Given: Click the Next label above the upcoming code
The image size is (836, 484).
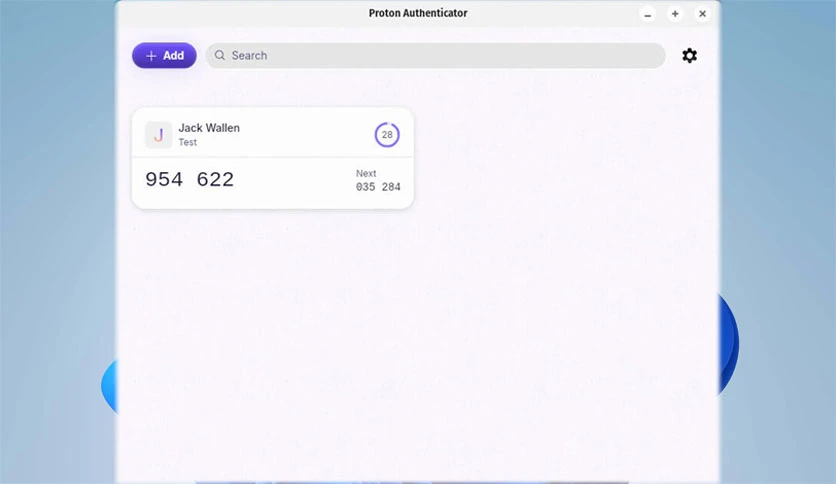Looking at the screenshot, I should [x=366, y=173].
